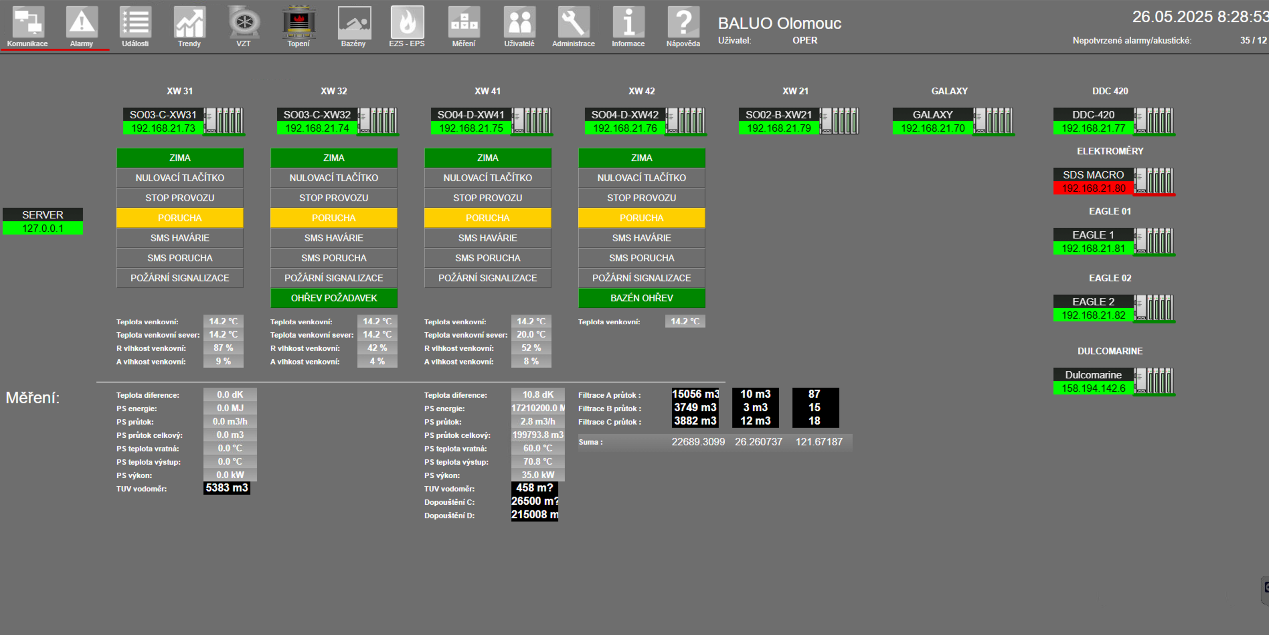Go to Bazény pool icon
Image resolution: width=1269 pixels, height=635 pixels.
click(x=353, y=22)
